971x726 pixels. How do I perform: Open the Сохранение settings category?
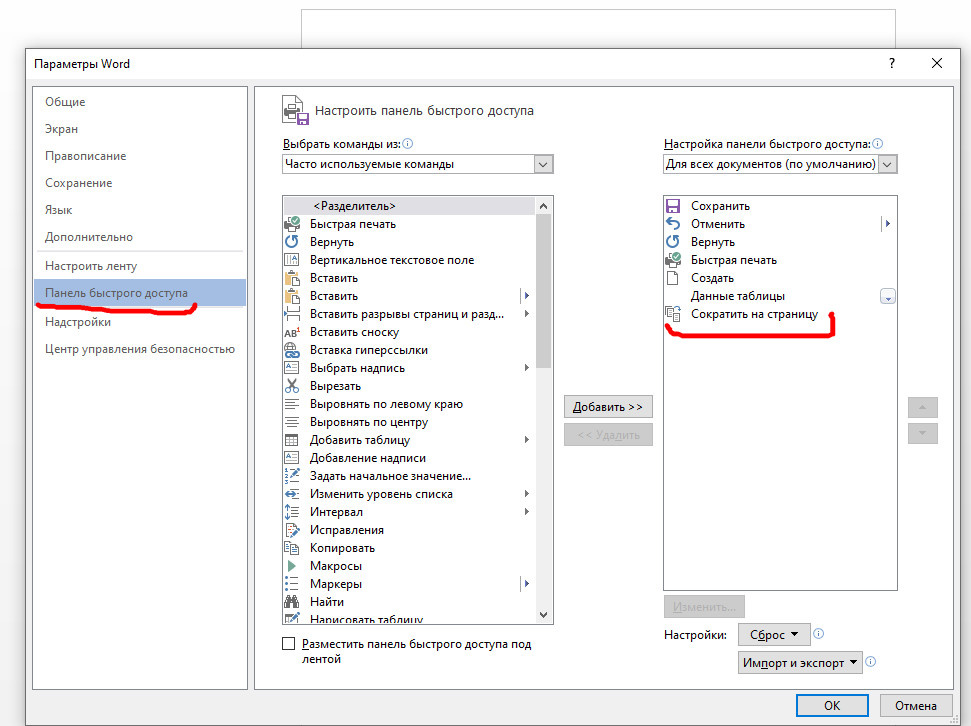pos(79,183)
